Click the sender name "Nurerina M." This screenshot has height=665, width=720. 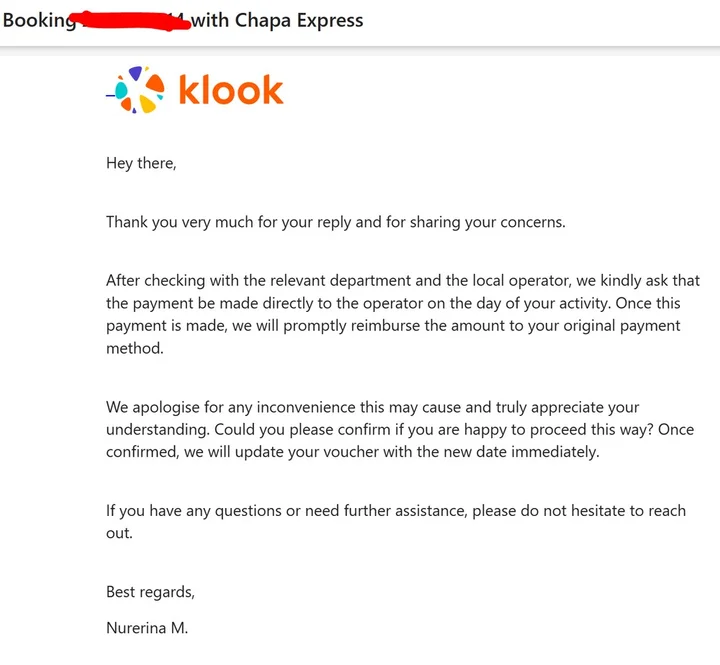(147, 629)
